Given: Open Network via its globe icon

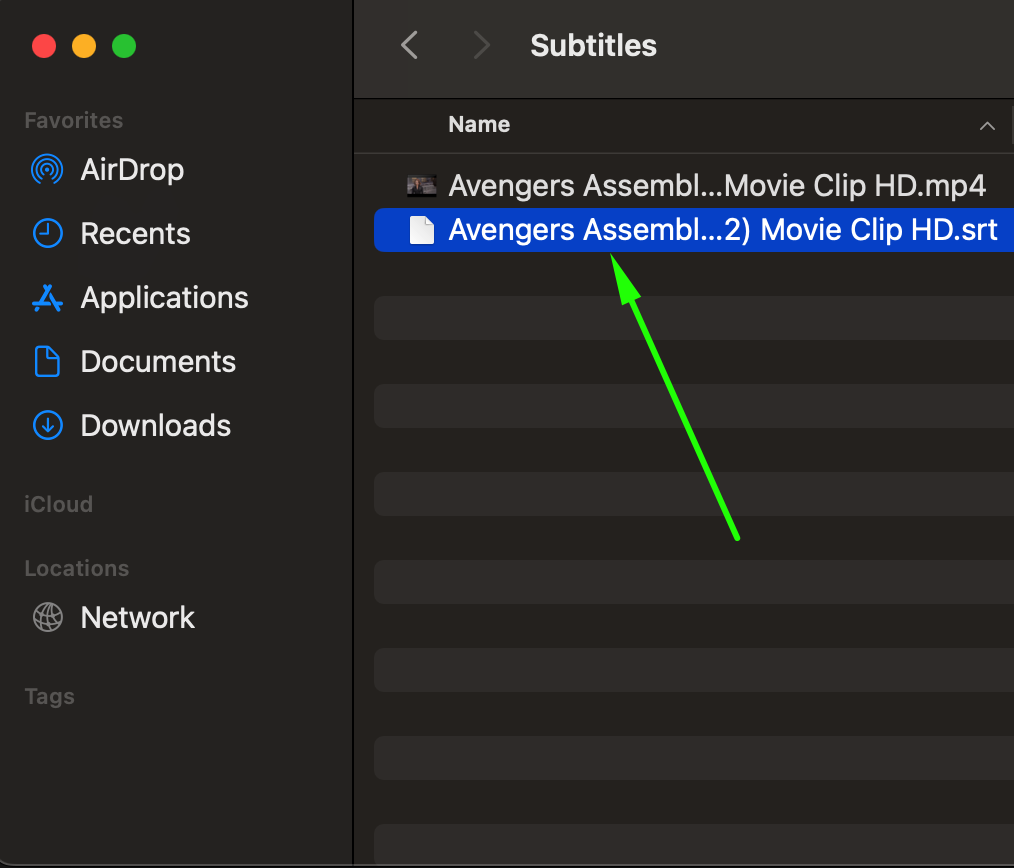Looking at the screenshot, I should click(x=47, y=618).
